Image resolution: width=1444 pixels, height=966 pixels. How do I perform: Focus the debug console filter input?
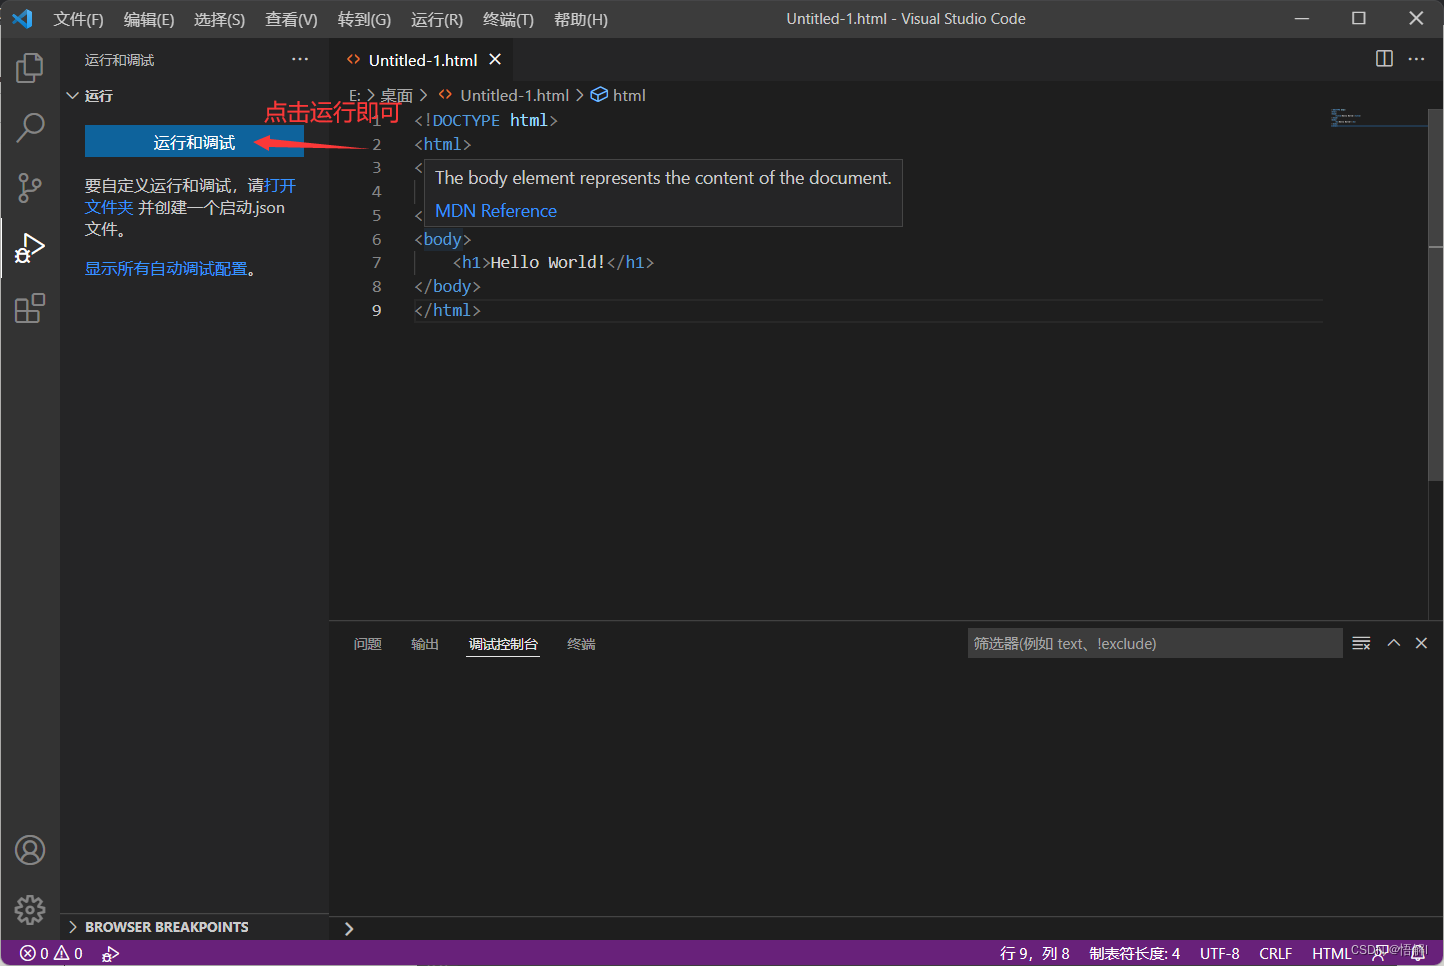point(1155,643)
